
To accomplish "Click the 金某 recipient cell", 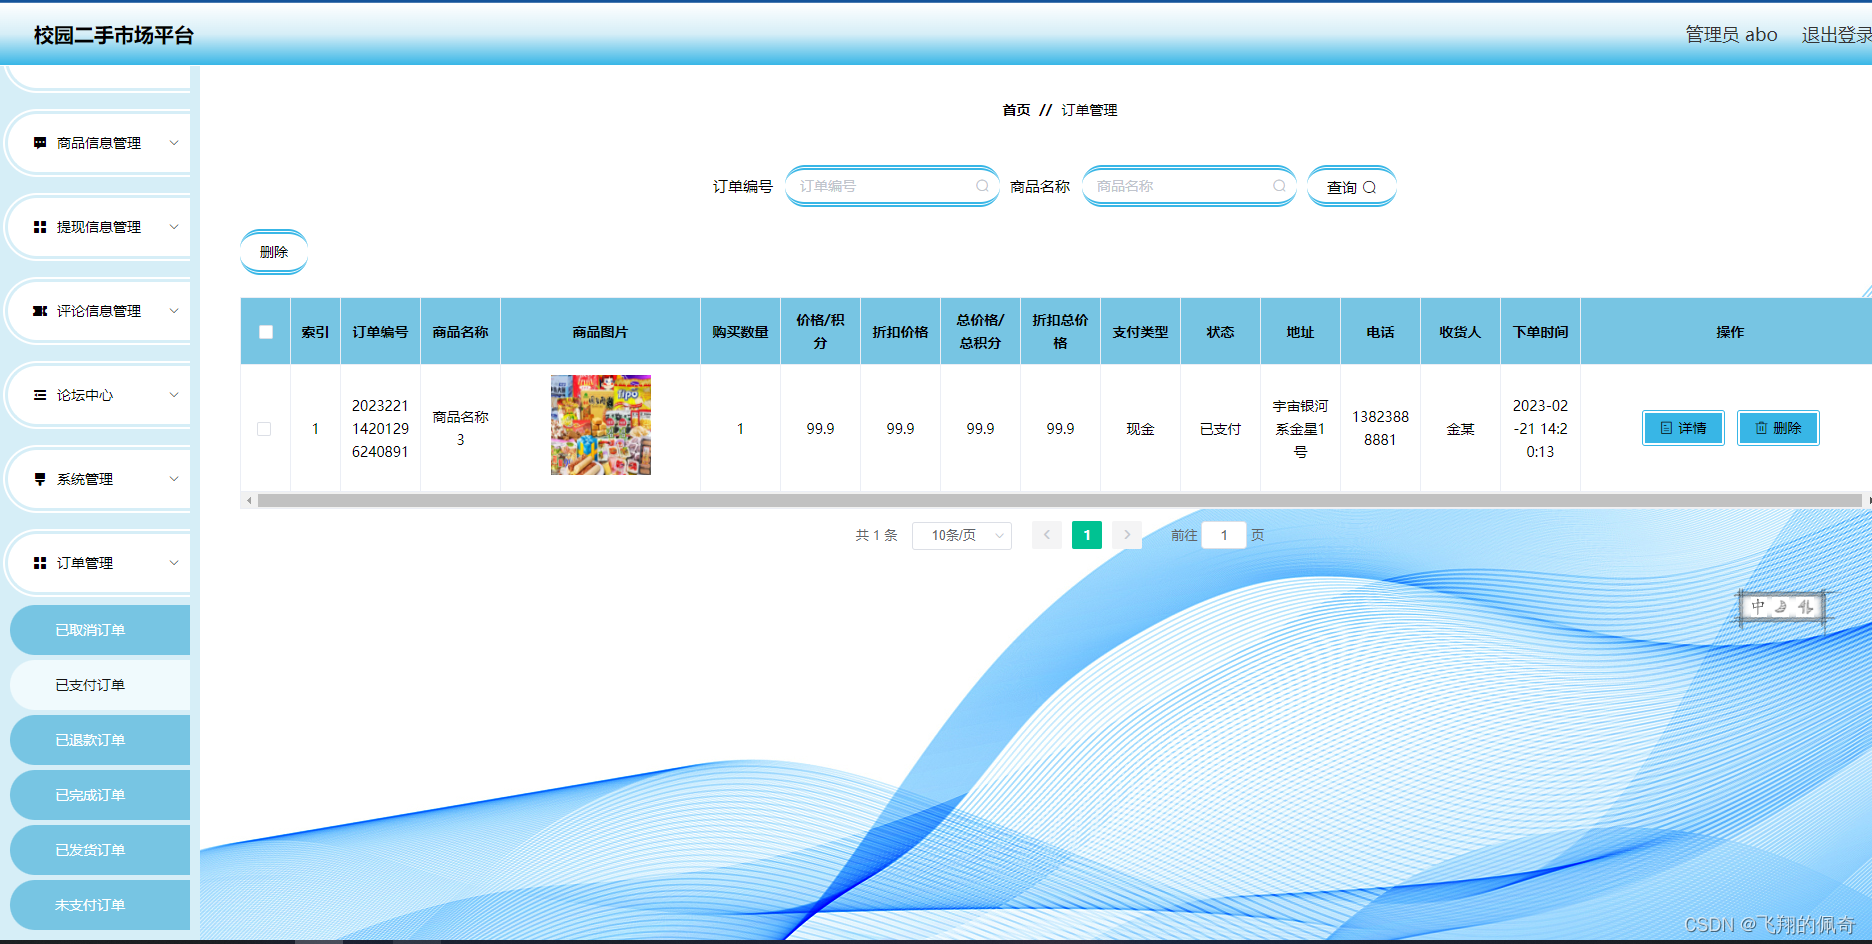I will tap(1460, 429).
